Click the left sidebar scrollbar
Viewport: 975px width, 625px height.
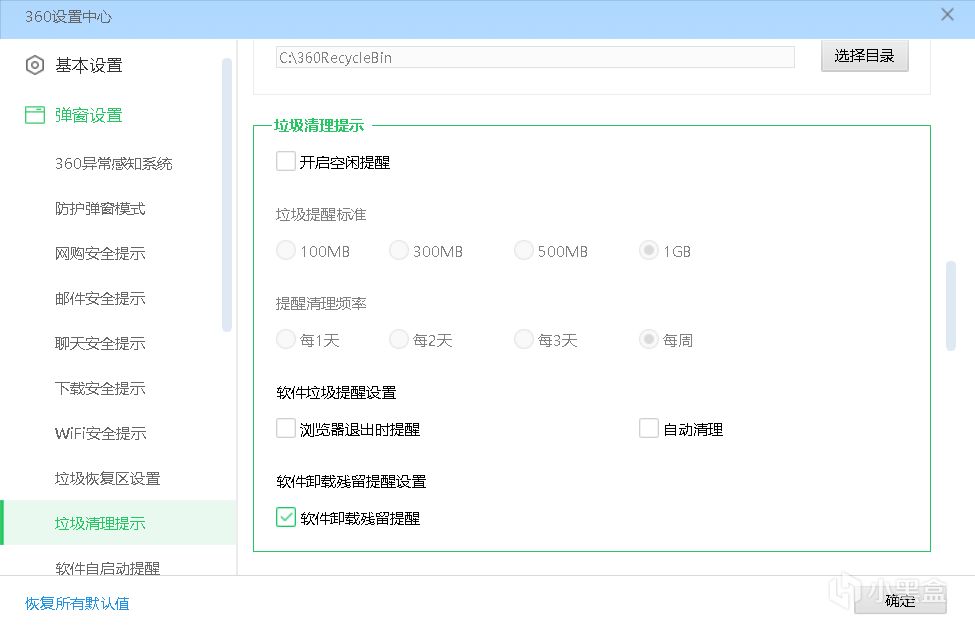click(x=226, y=195)
